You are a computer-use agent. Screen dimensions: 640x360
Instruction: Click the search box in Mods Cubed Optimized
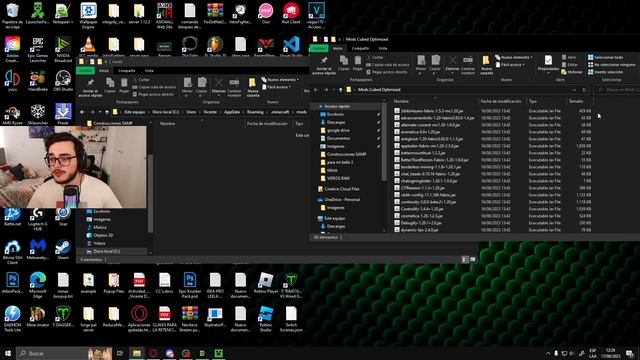(617, 90)
